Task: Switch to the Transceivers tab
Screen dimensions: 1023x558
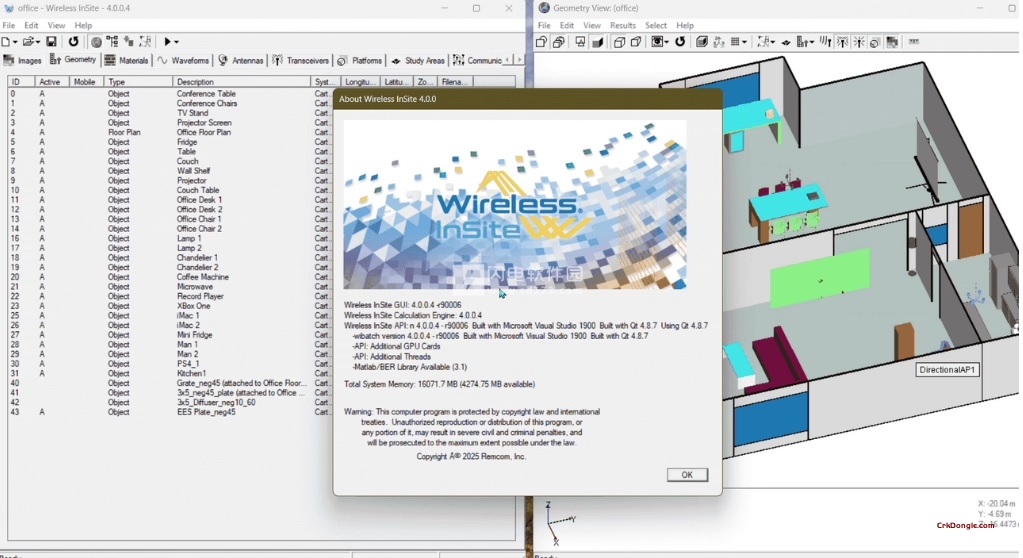Action: [x=301, y=60]
